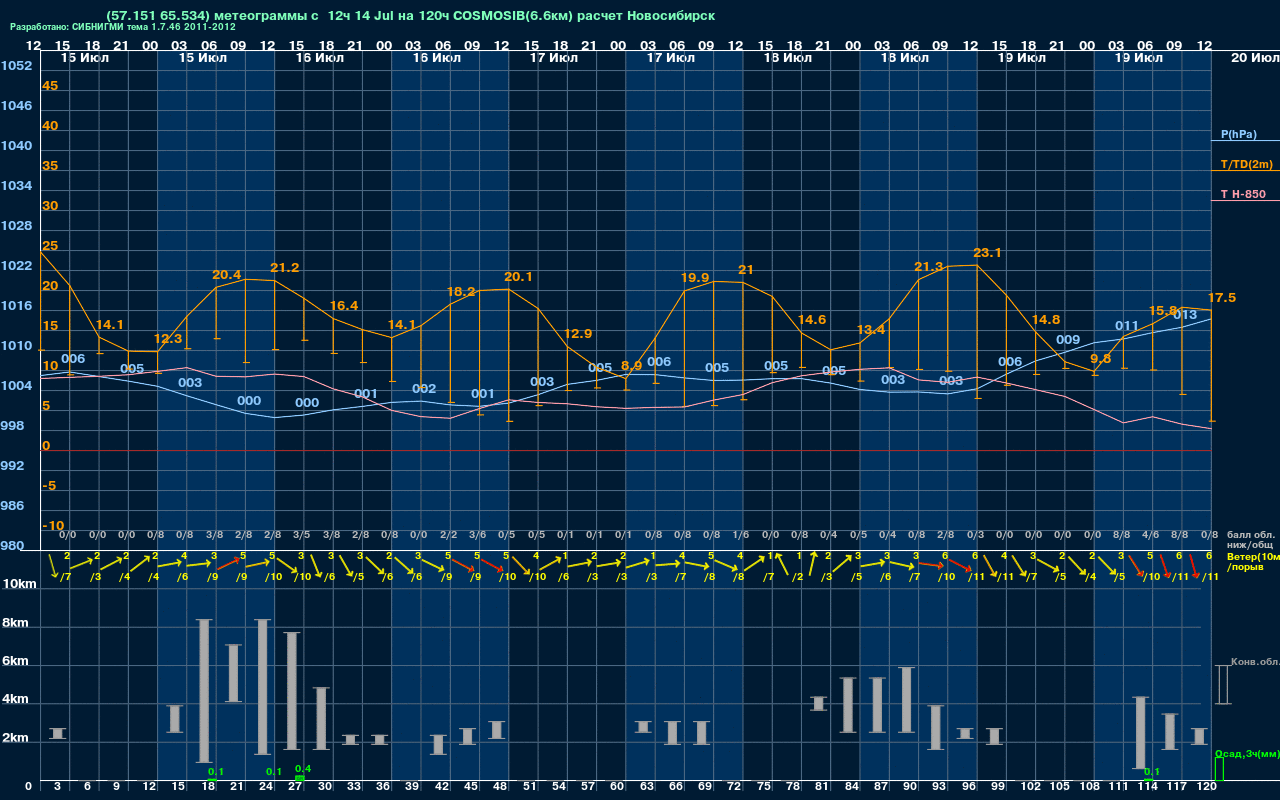Click the 17.5 temperature label

1222,298
